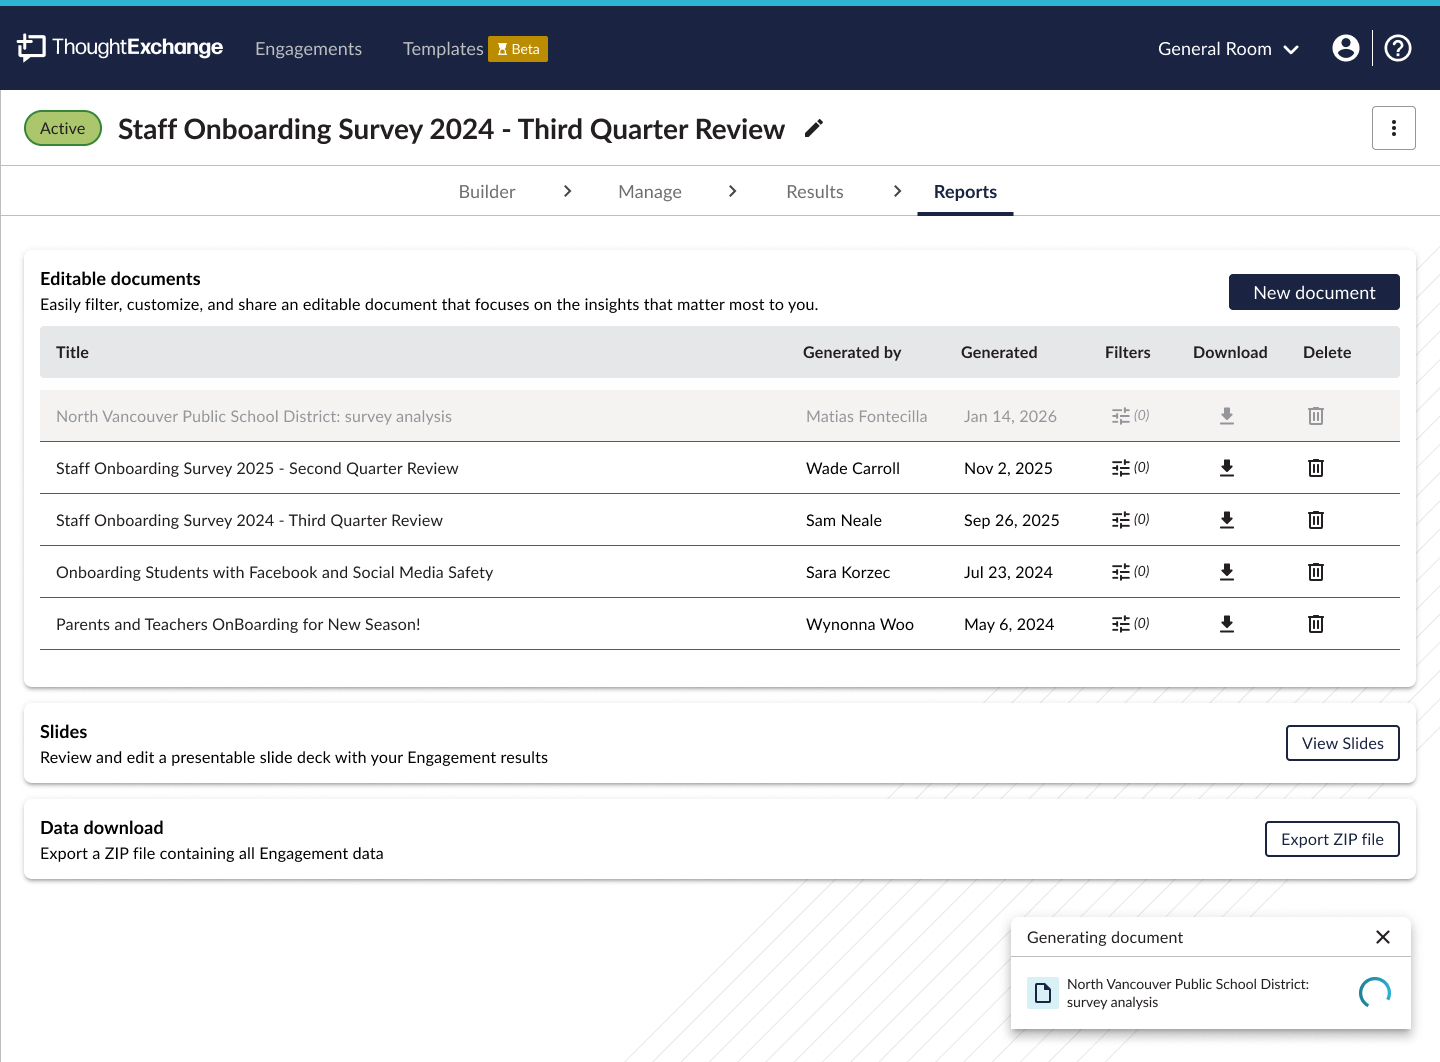Dismiss the Generating document notification
This screenshot has width=1440, height=1062.
[x=1383, y=937]
